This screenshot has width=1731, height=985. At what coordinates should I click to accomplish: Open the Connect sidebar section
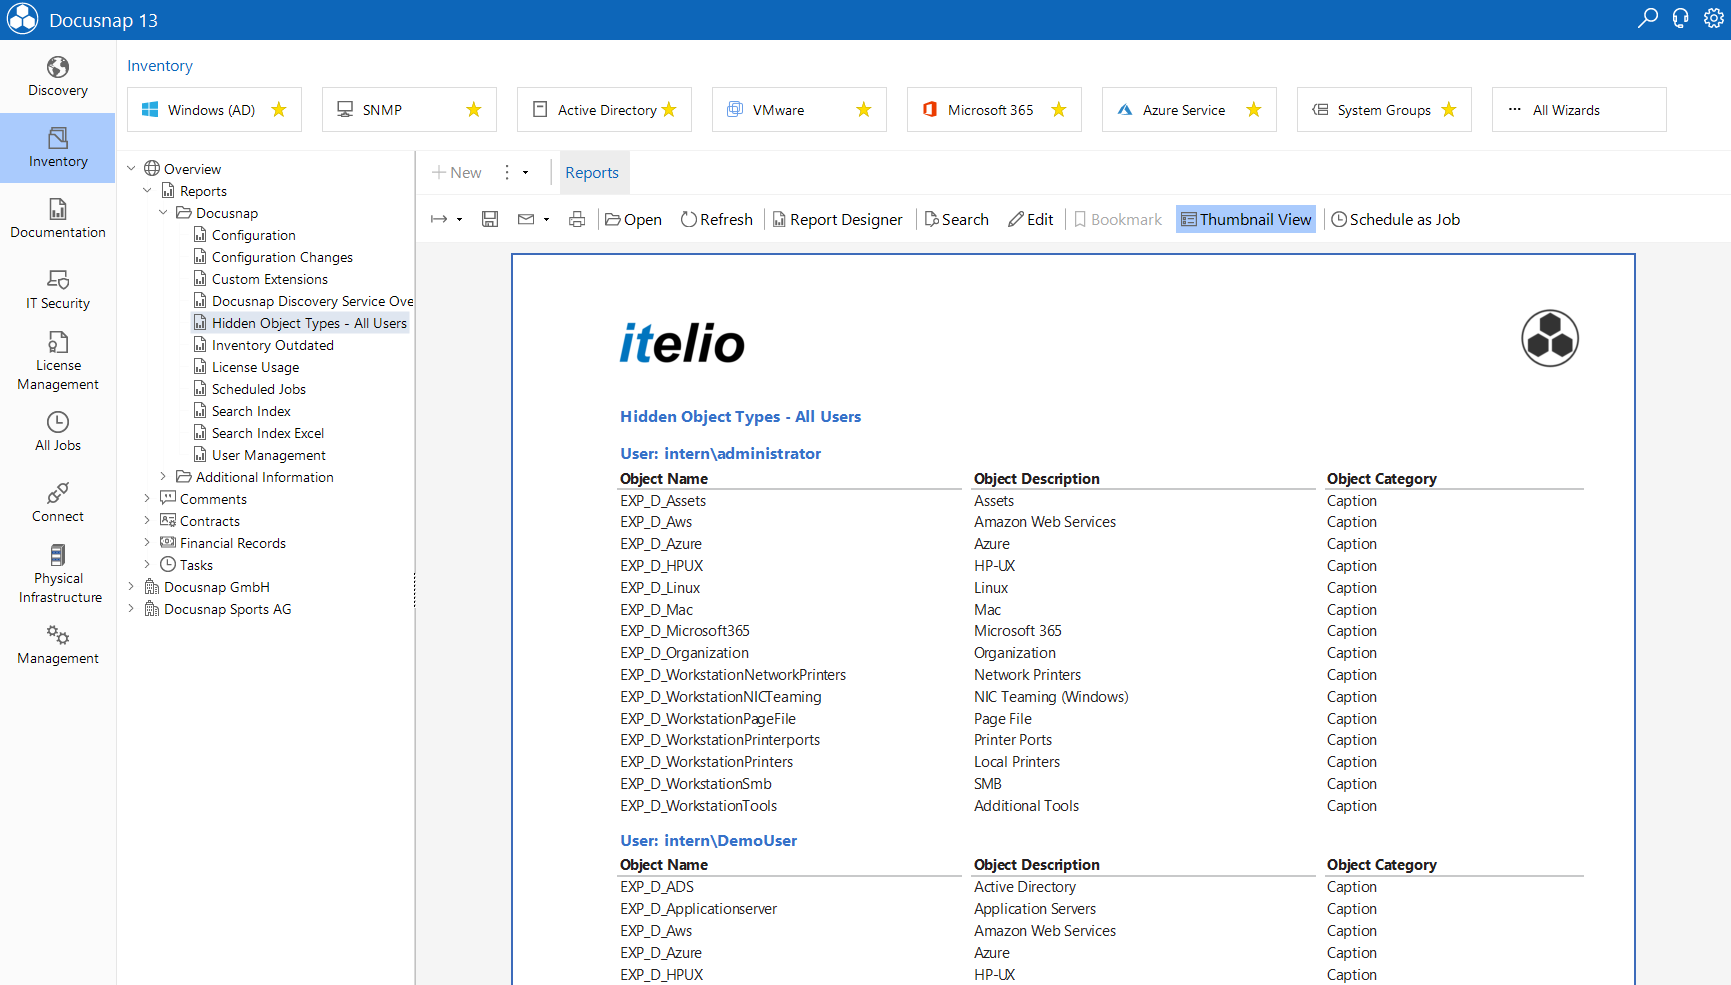(x=58, y=503)
